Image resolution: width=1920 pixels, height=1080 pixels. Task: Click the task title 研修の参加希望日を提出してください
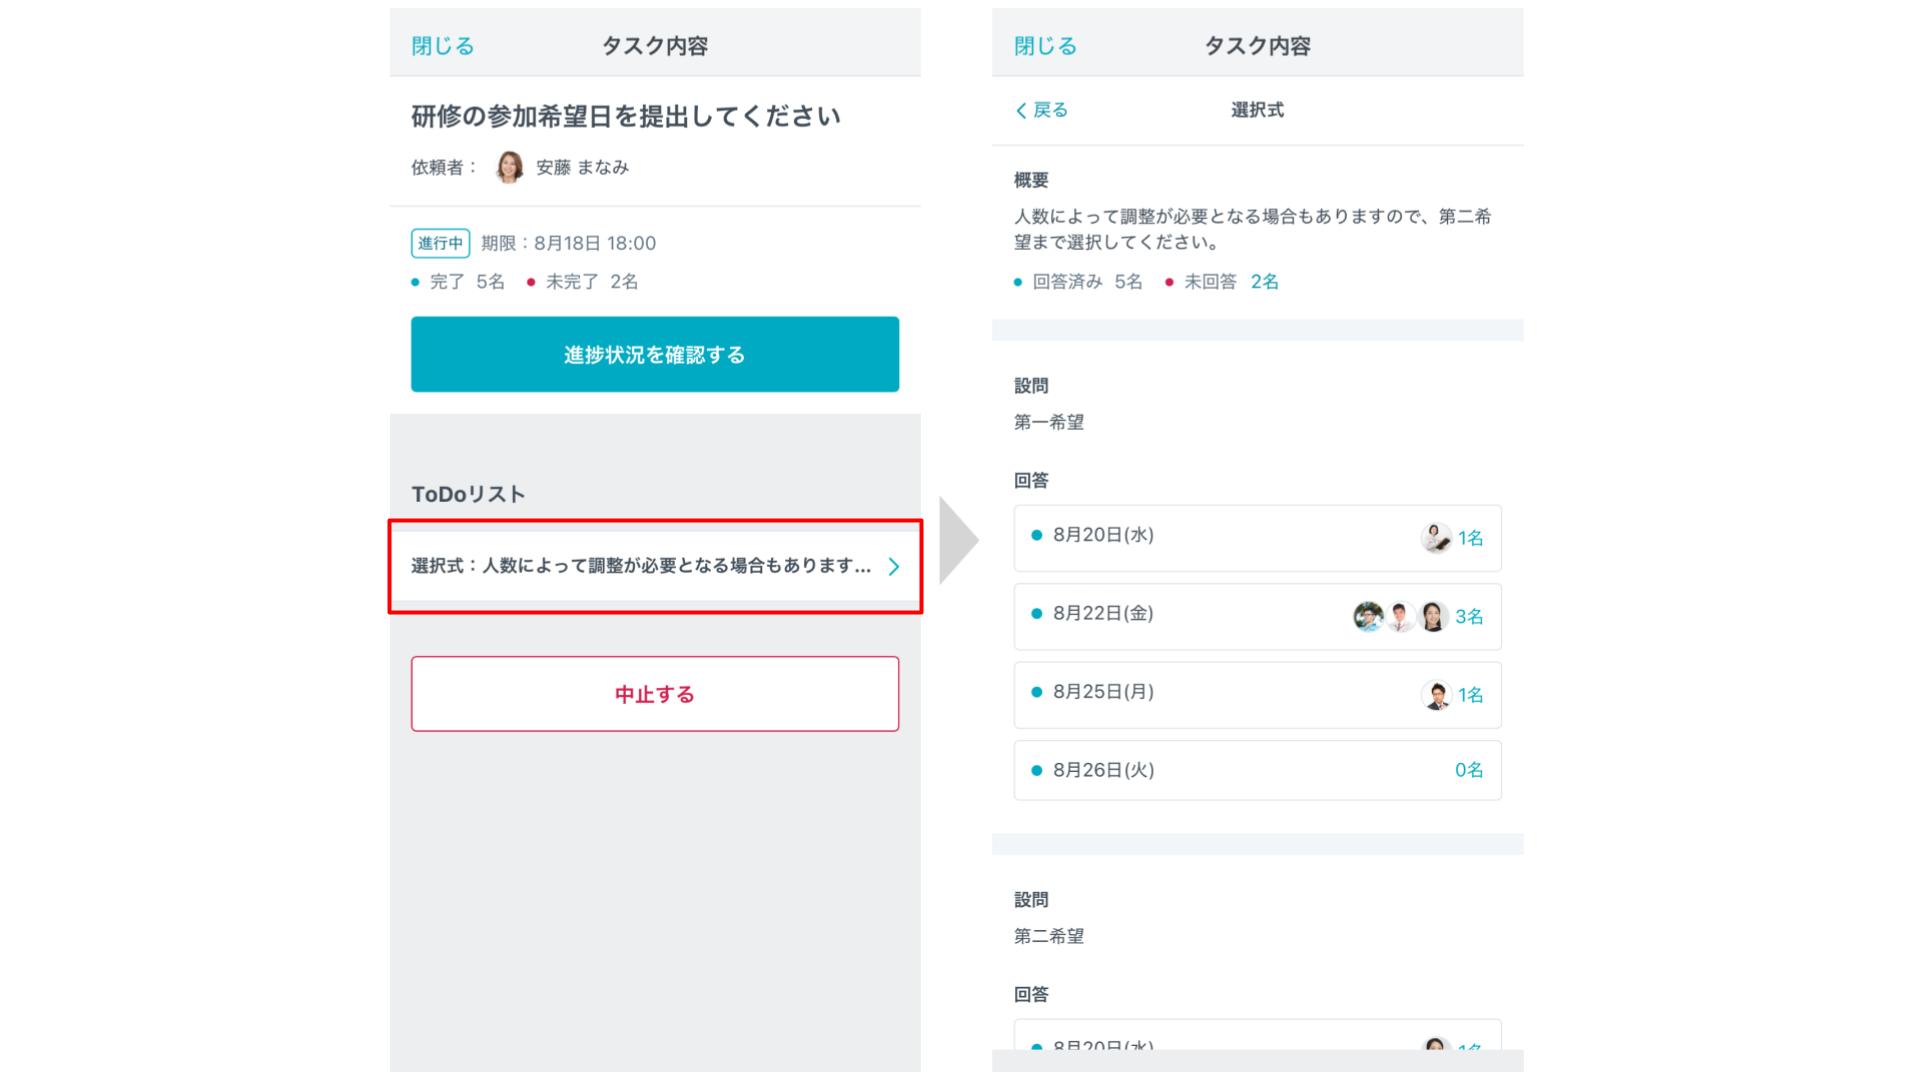626,116
